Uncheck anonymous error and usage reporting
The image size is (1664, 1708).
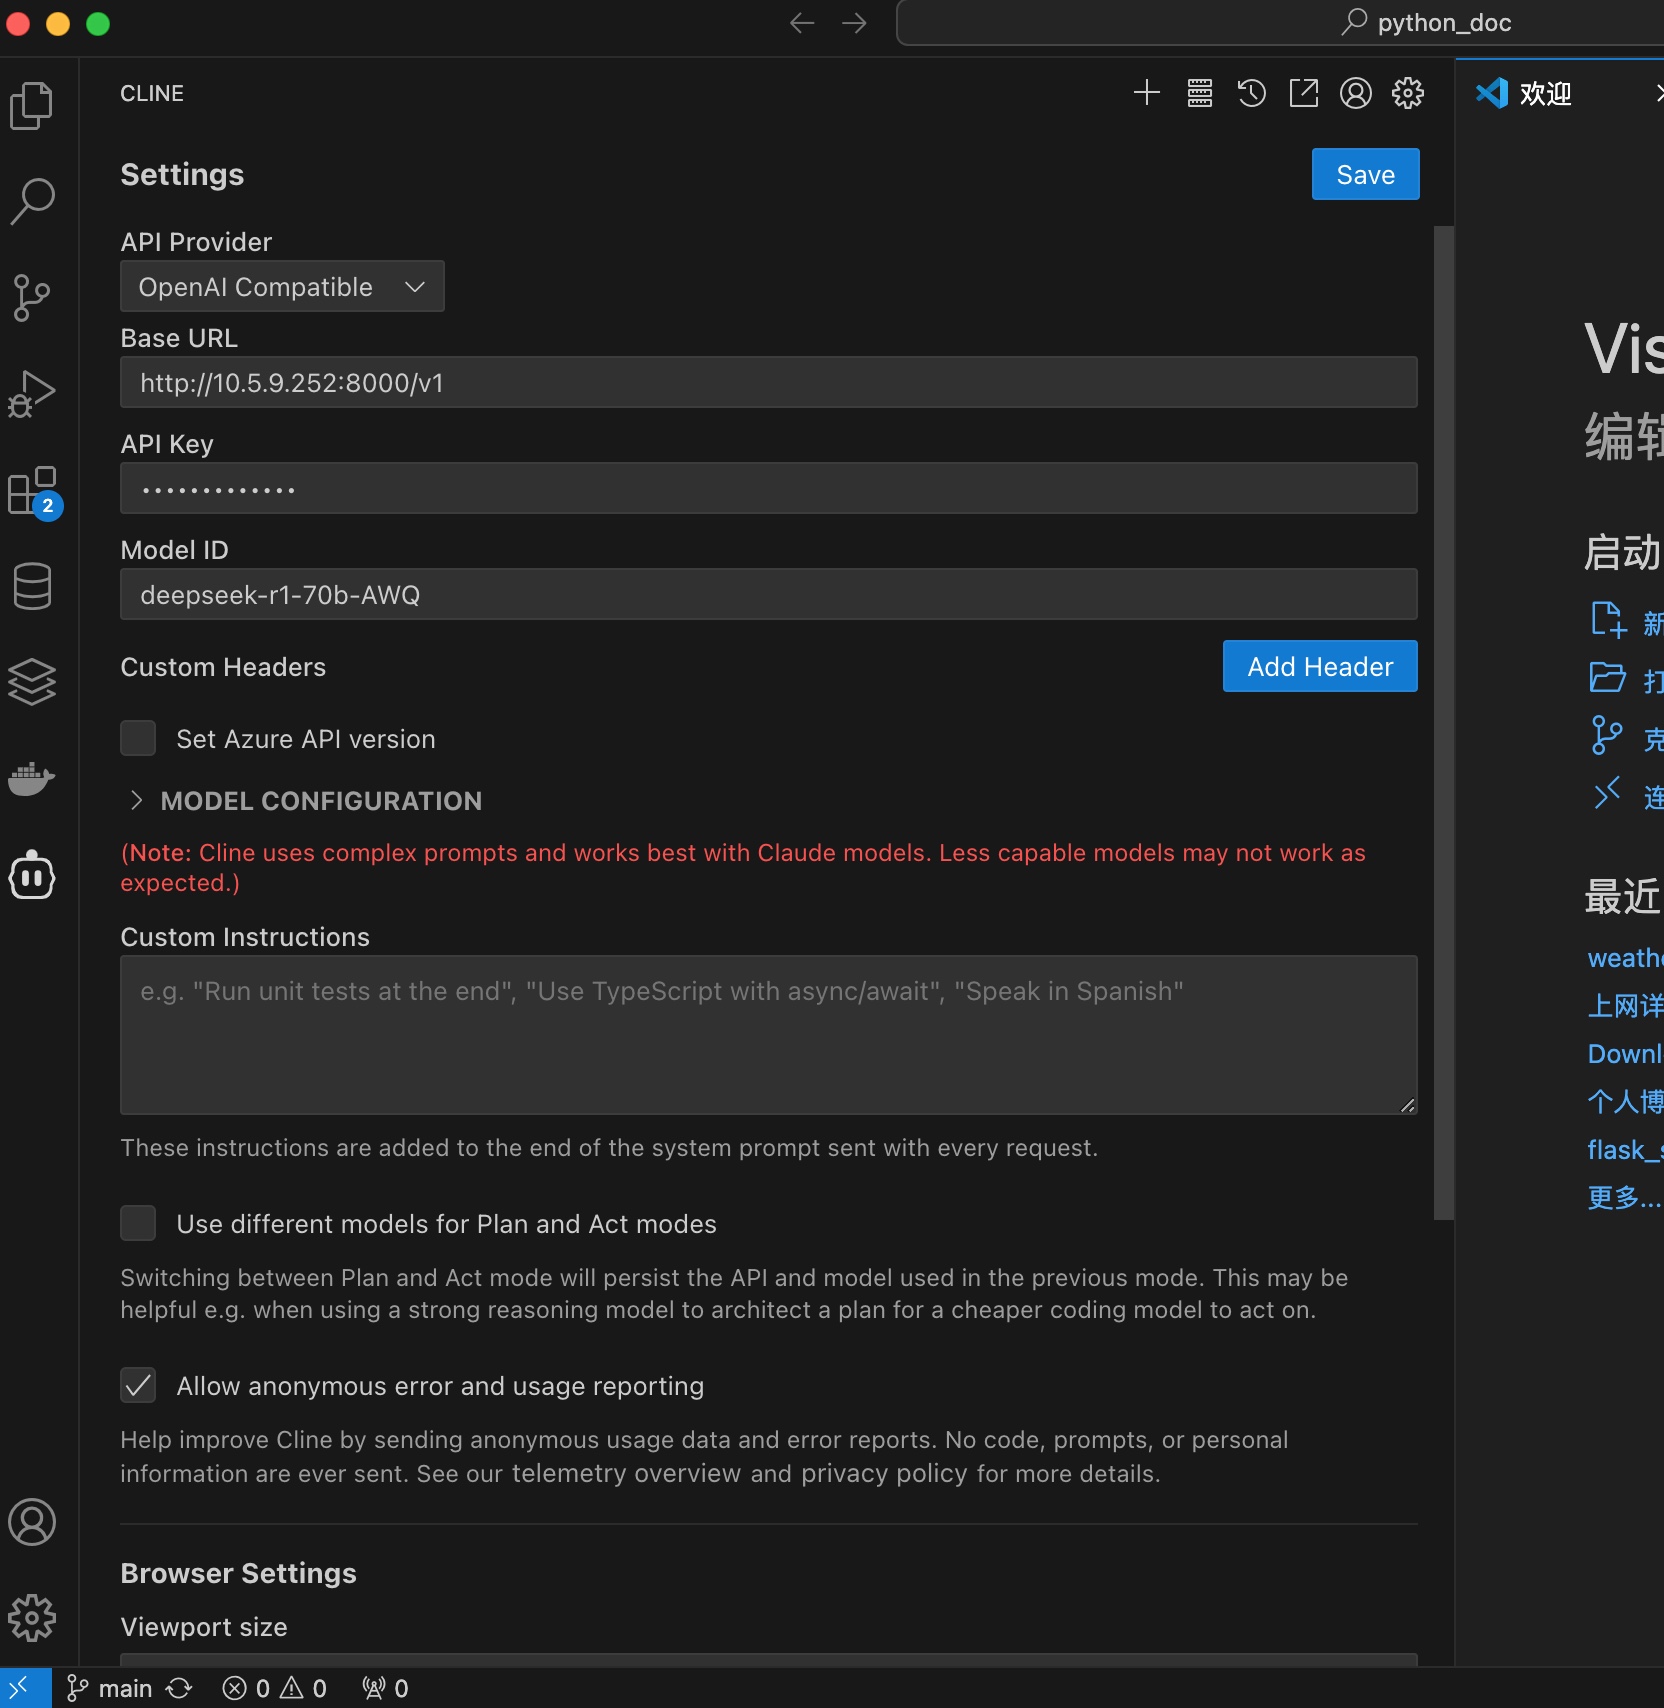(x=138, y=1385)
